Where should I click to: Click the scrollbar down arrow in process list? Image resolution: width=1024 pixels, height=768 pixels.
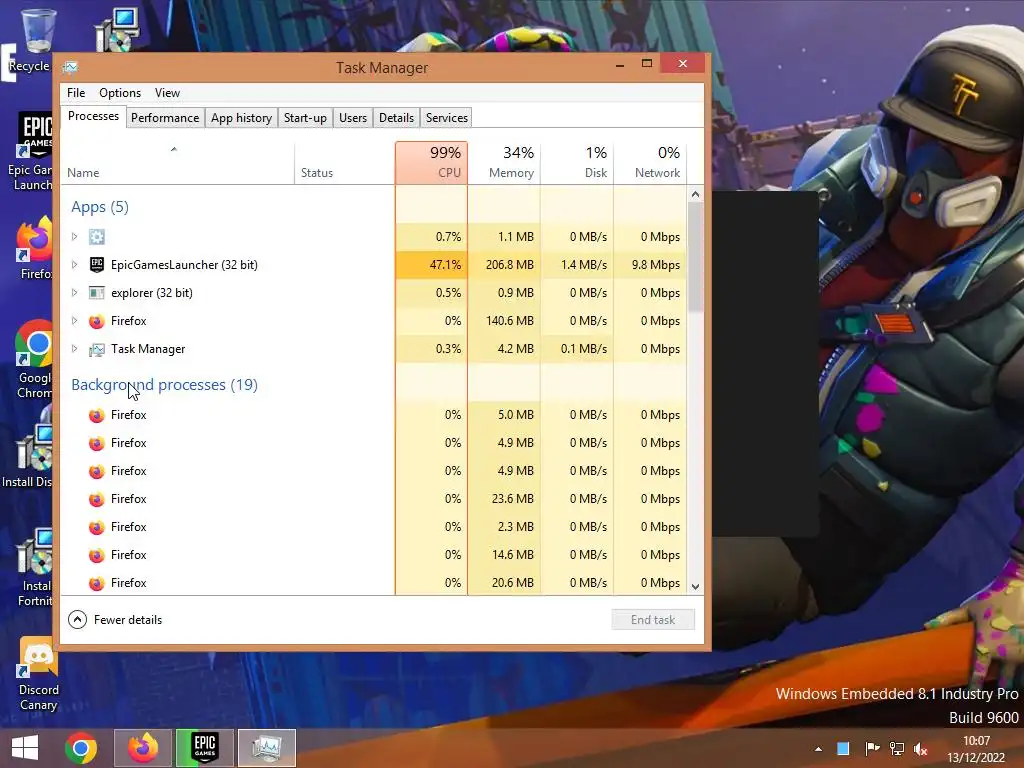pos(696,586)
